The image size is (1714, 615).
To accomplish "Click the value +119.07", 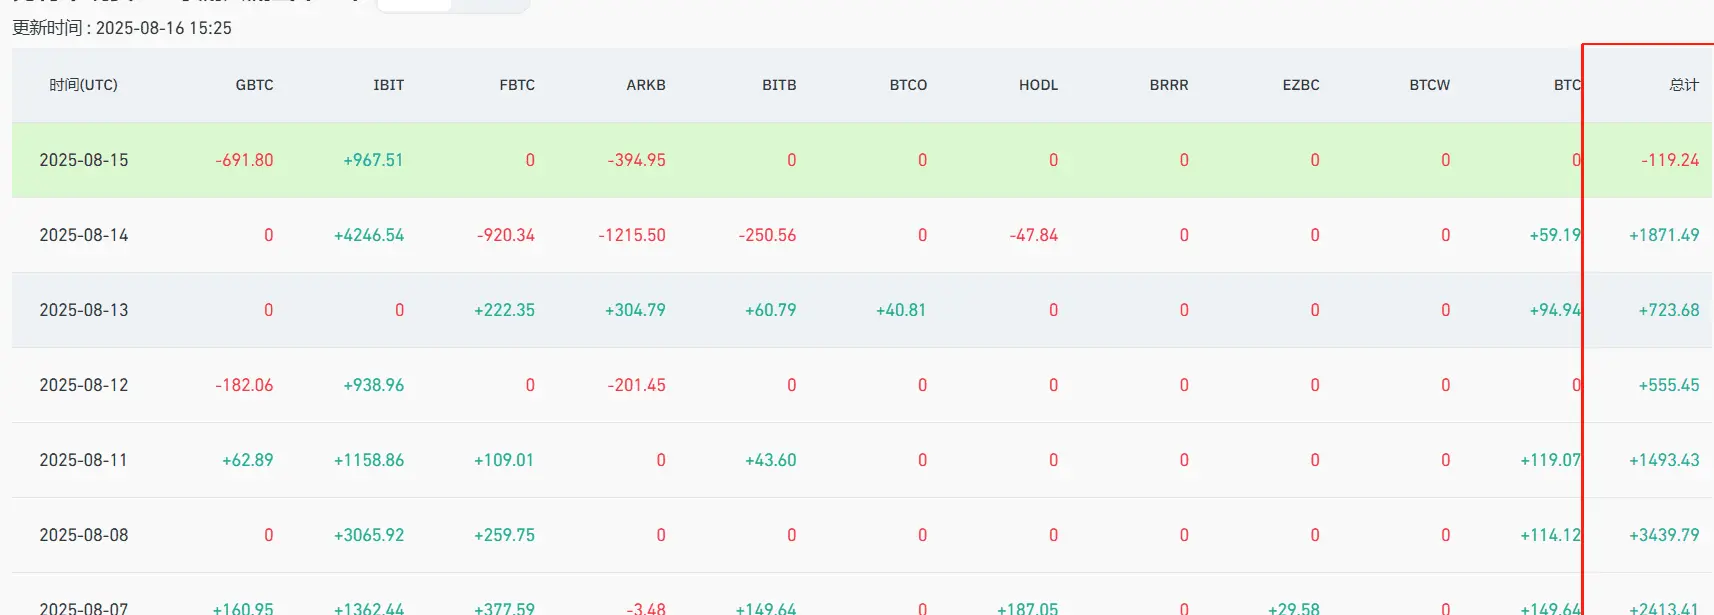I will (x=1551, y=460).
